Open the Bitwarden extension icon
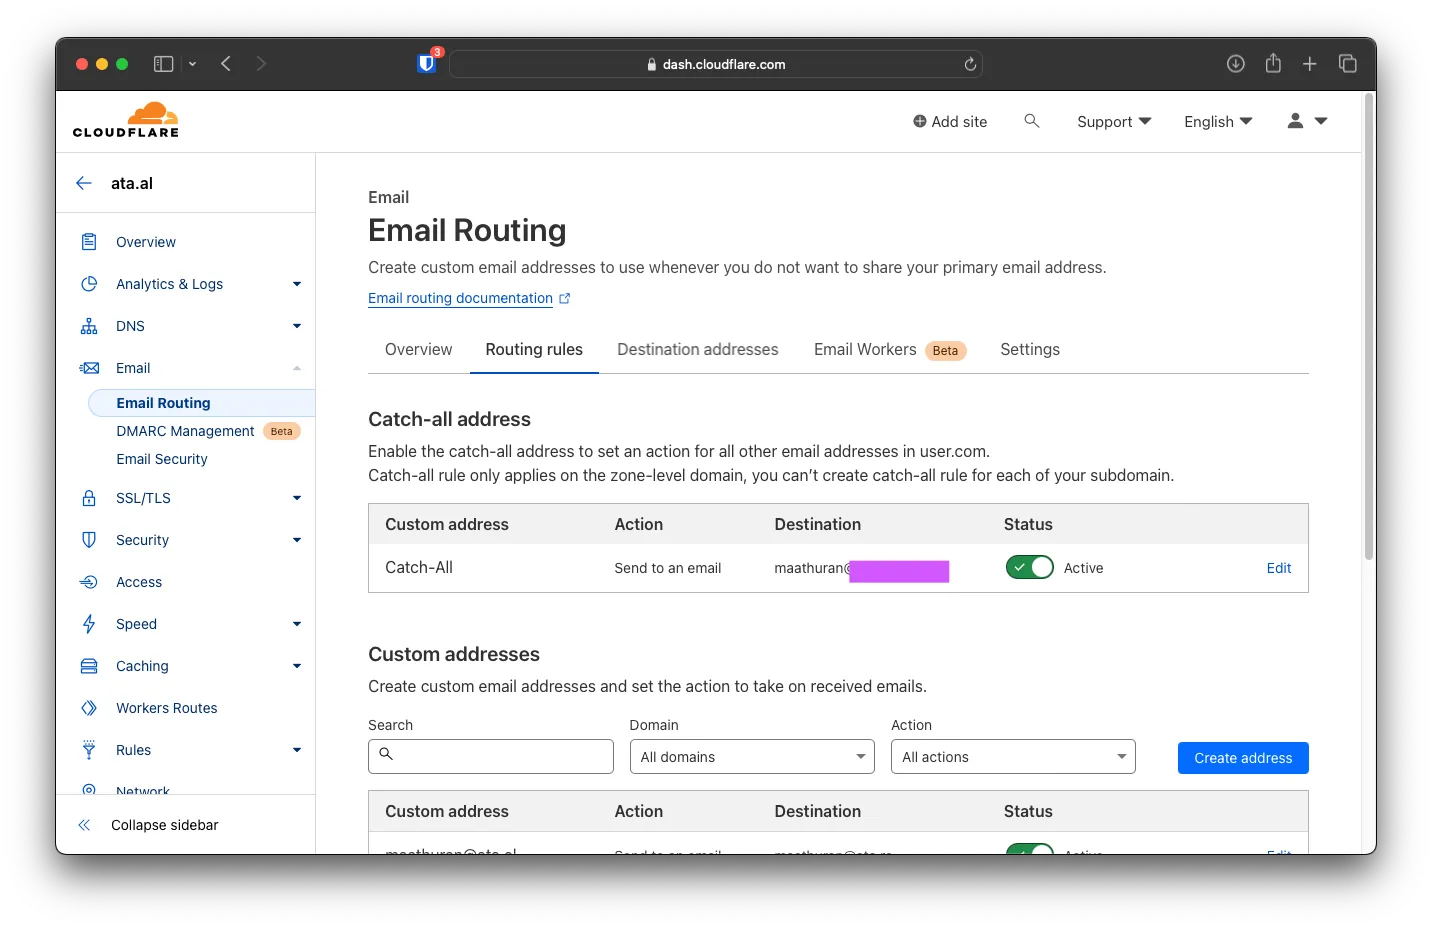 coord(427,63)
